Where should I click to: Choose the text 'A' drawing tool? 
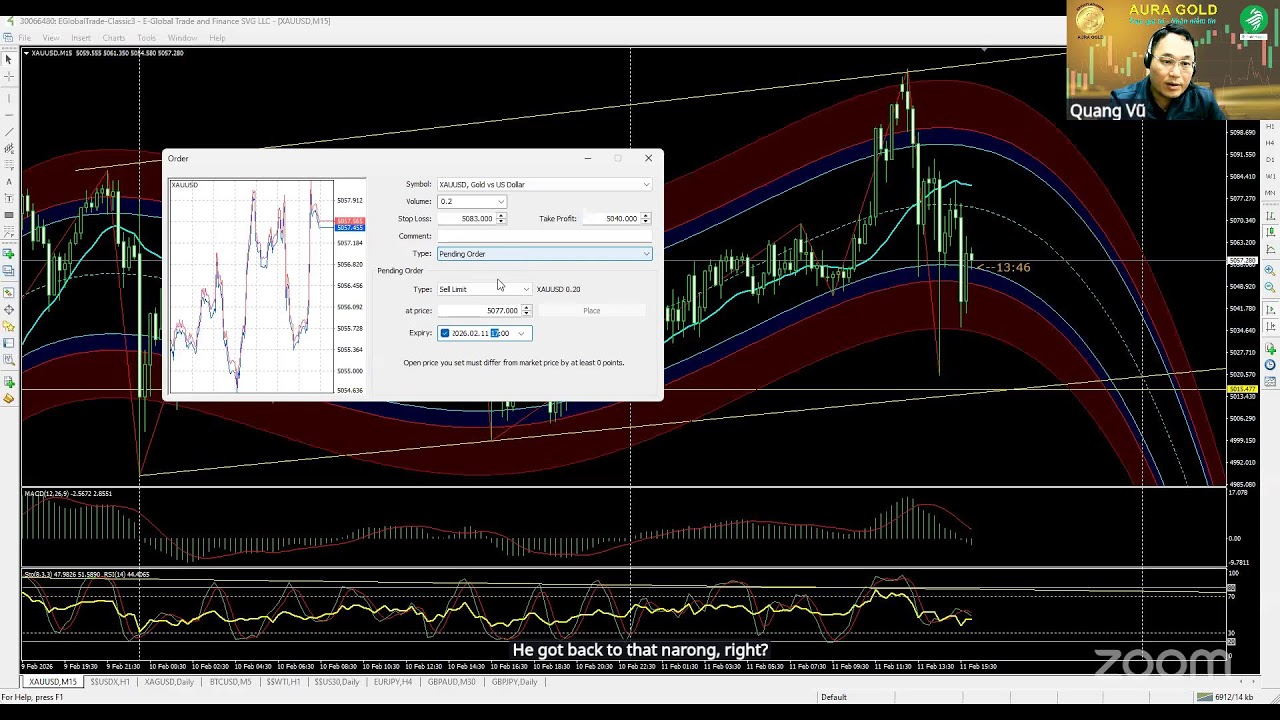click(x=9, y=184)
